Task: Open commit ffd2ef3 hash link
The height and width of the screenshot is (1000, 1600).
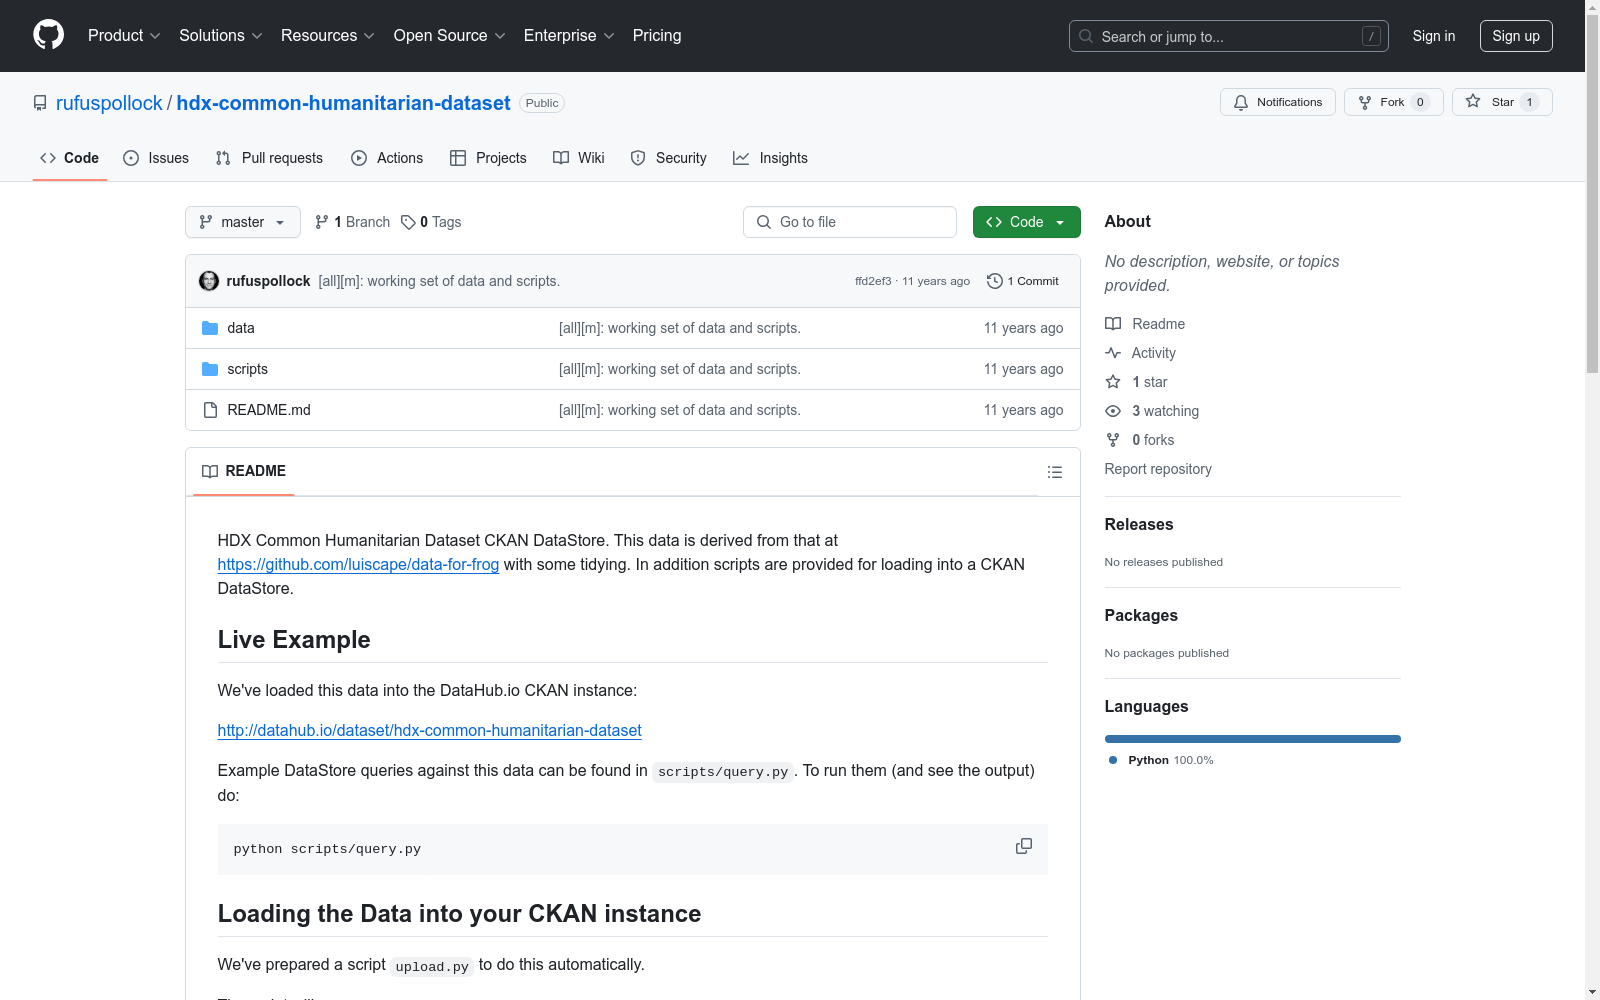Action: tap(873, 281)
